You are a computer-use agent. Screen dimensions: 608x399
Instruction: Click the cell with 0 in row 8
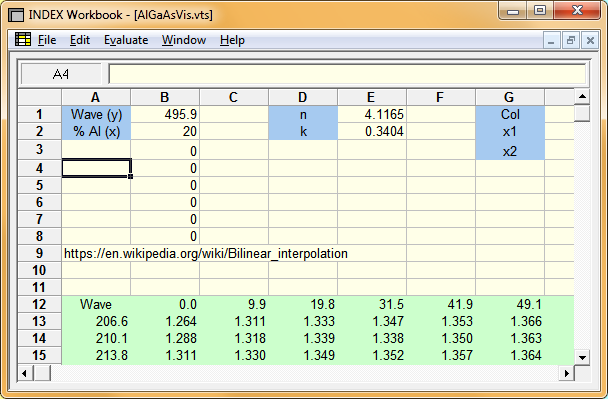click(165, 236)
